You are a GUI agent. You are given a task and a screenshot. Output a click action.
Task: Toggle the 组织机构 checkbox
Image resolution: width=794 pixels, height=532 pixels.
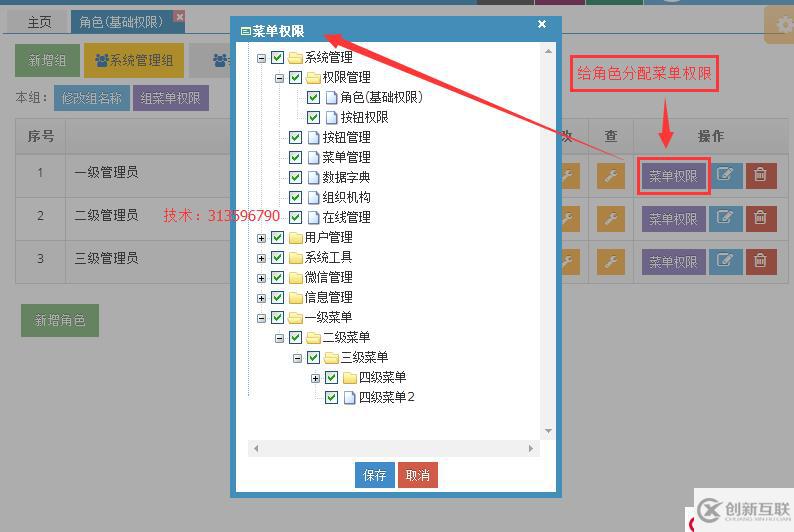(295, 198)
